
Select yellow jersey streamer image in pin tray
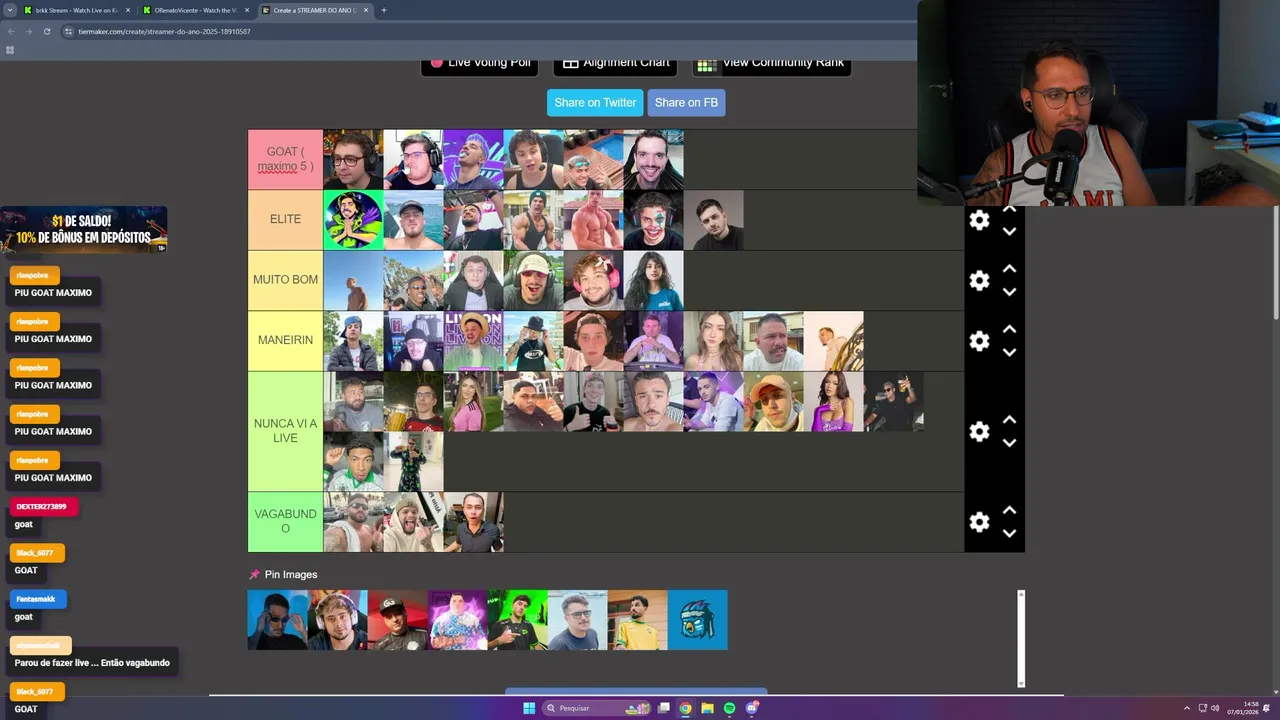638,620
